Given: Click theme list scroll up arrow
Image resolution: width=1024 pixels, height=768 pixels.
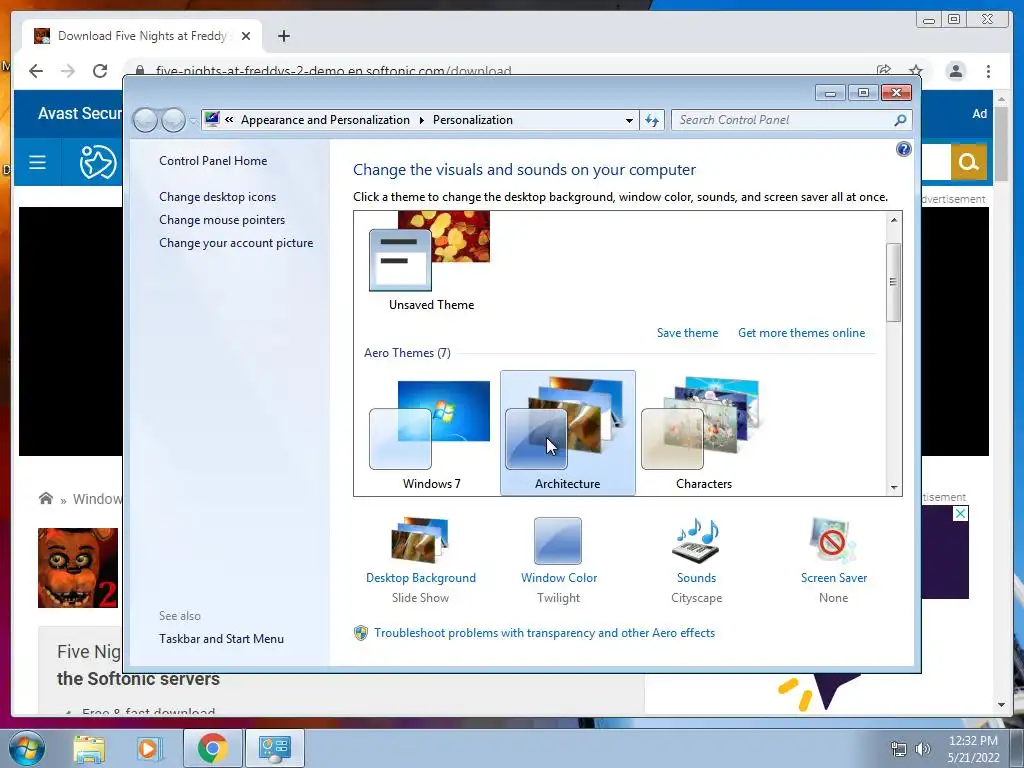Looking at the screenshot, I should coord(894,220).
